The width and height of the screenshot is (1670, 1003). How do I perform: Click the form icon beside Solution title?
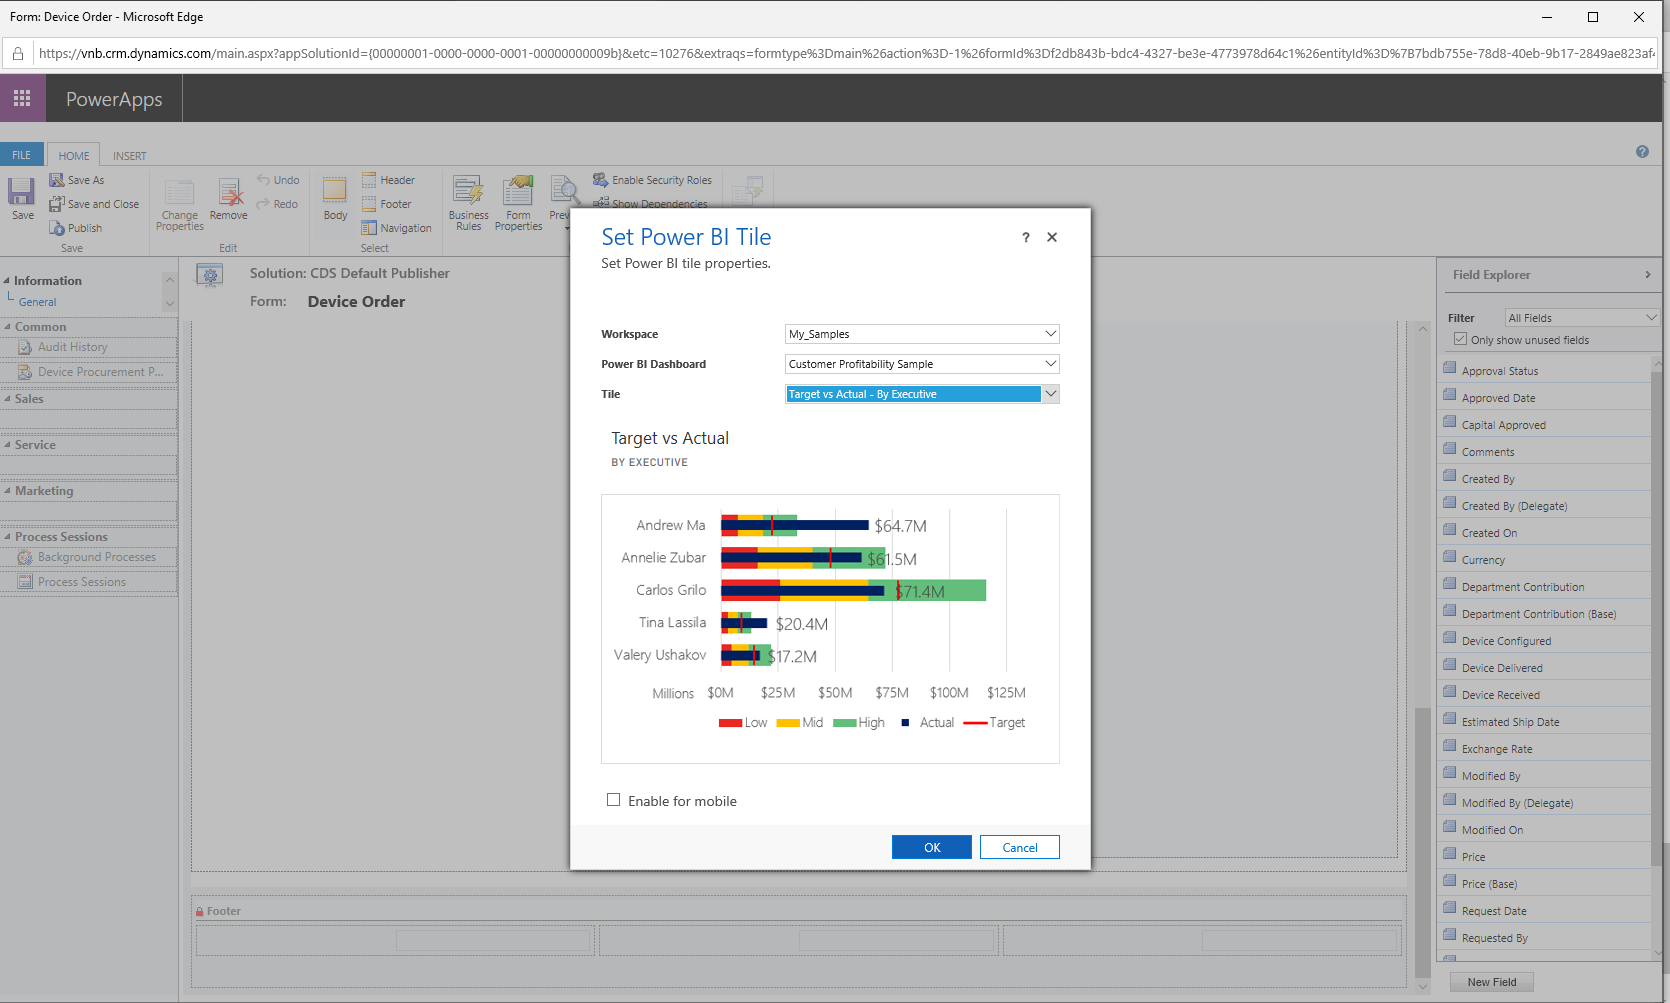(x=209, y=275)
